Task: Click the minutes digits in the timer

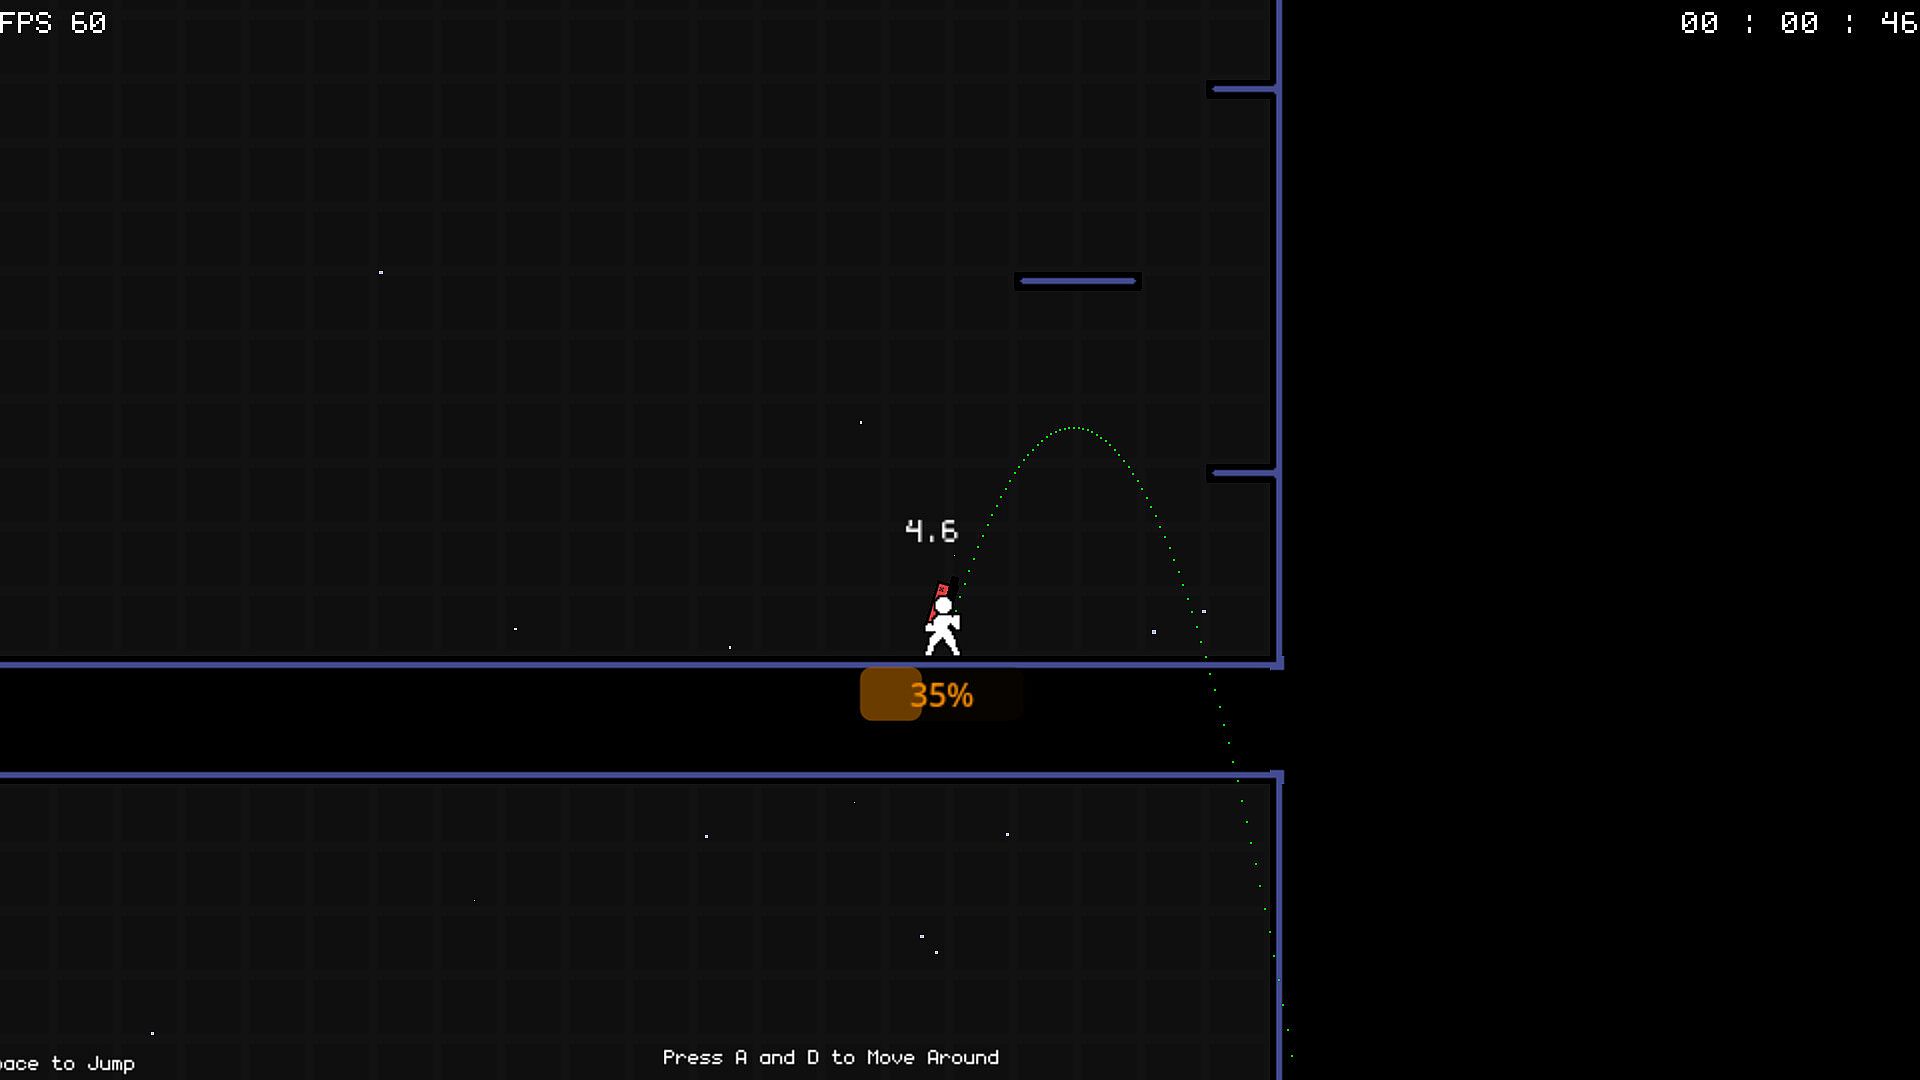Action: click(x=1798, y=23)
